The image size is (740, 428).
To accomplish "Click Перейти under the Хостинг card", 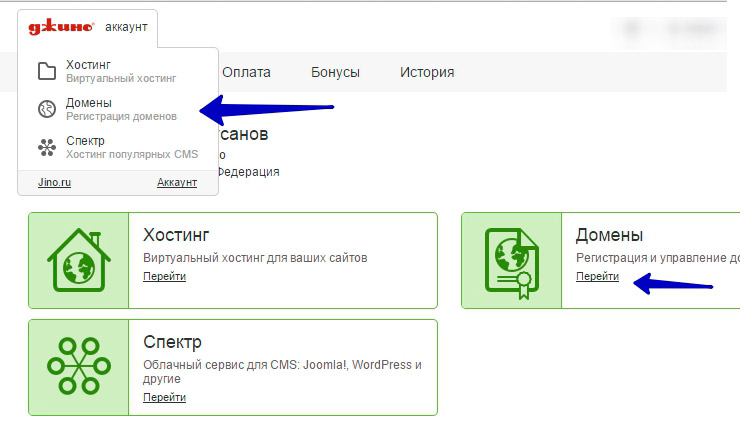I will tap(164, 277).
